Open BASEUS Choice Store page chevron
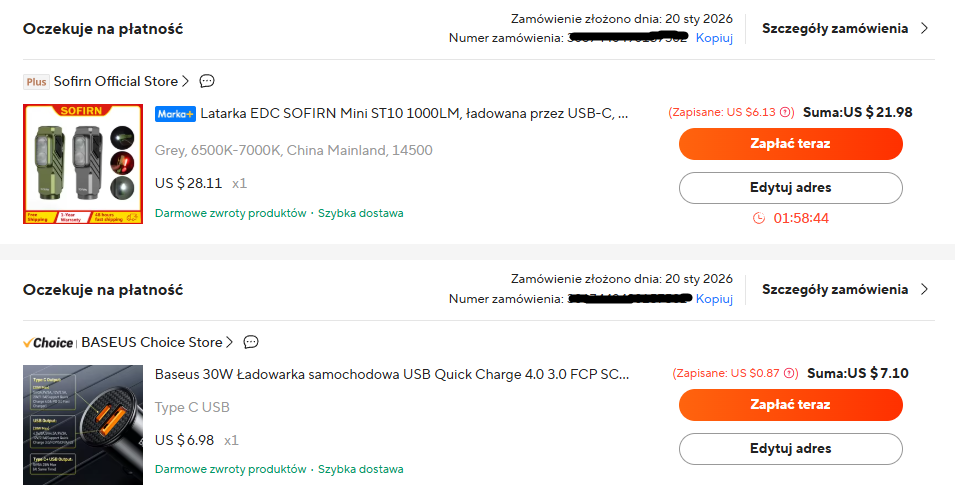This screenshot has width=955, height=501. (x=230, y=342)
